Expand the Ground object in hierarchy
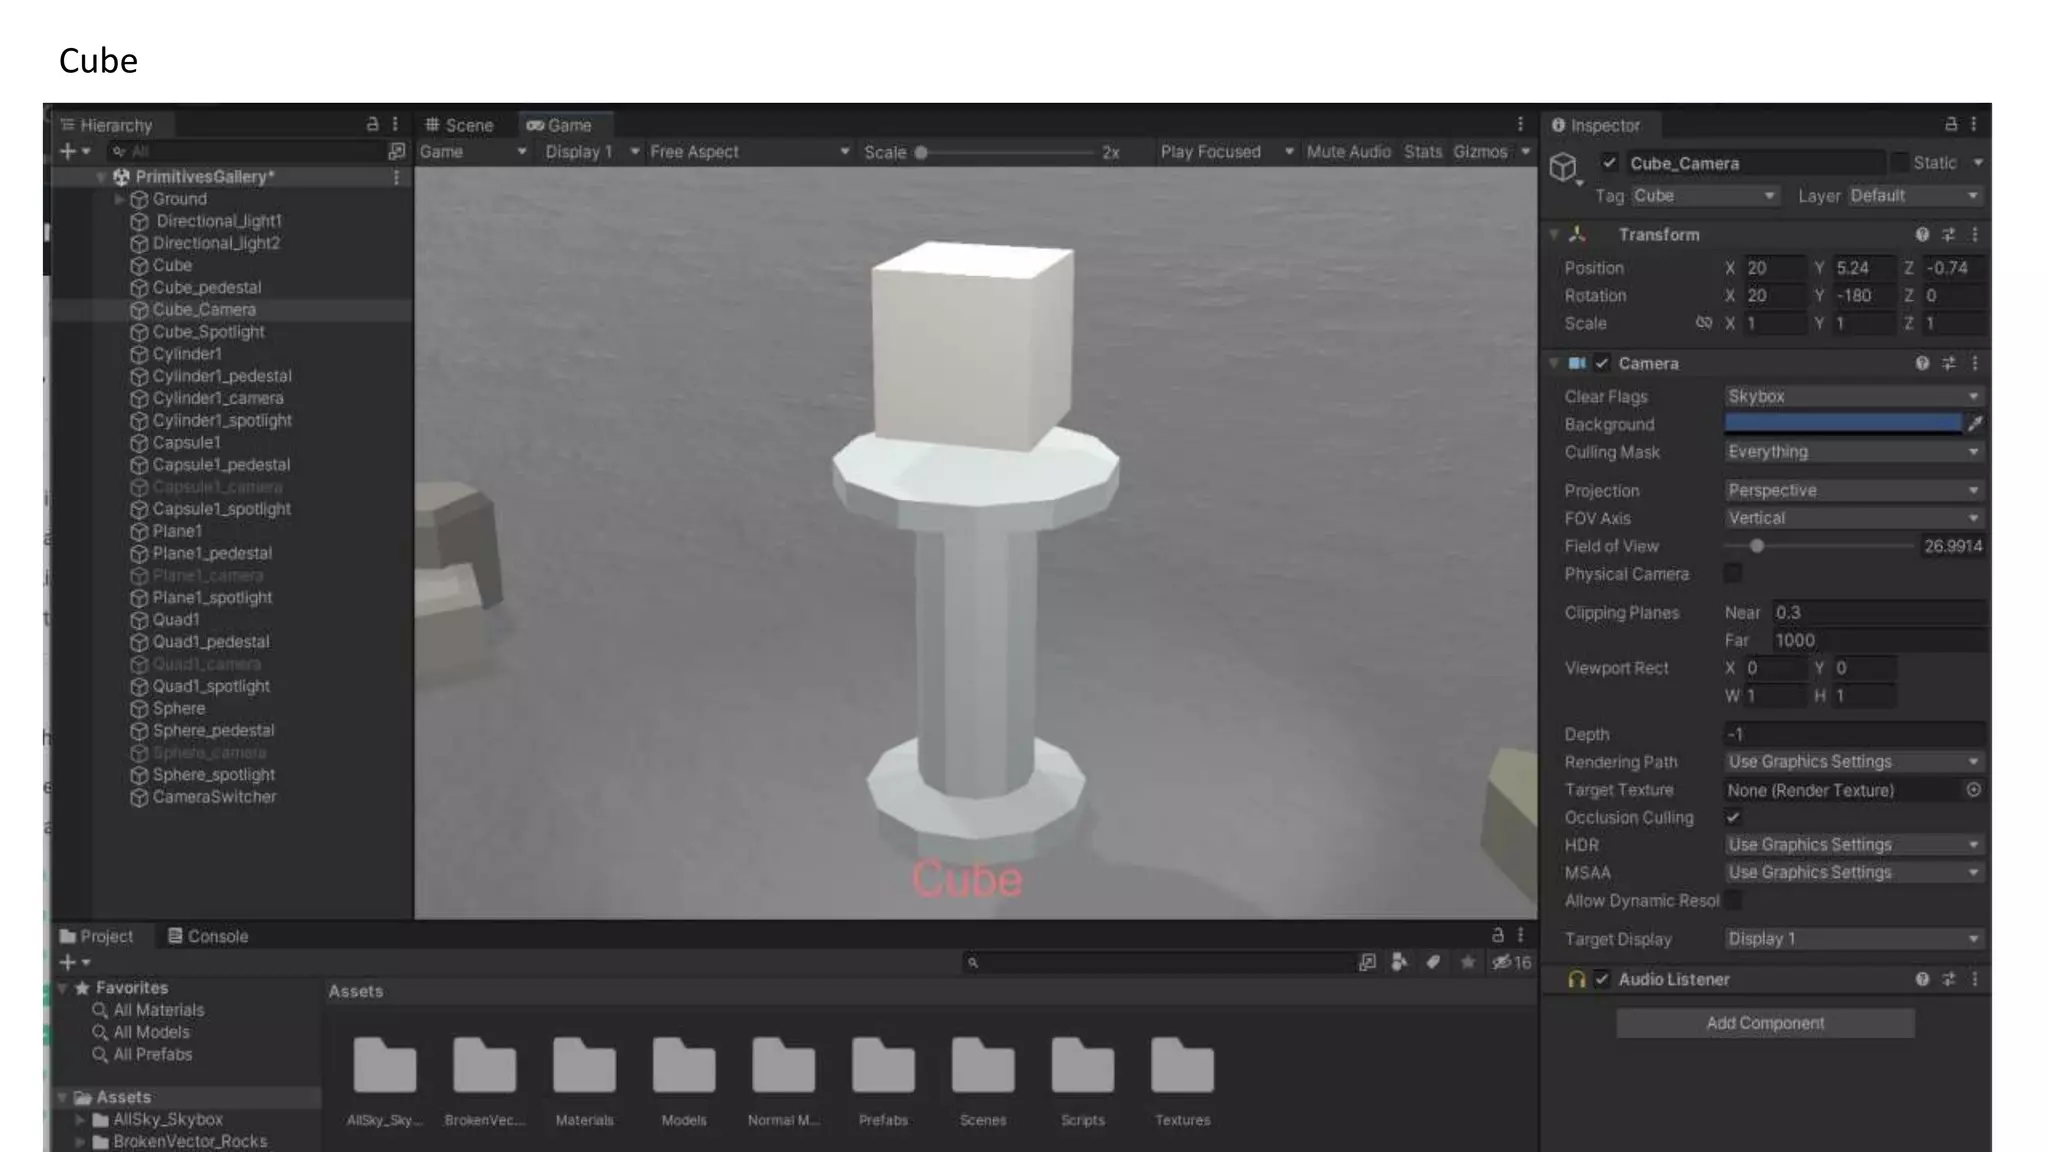Viewport: 2048px width, 1152px height. [119, 199]
